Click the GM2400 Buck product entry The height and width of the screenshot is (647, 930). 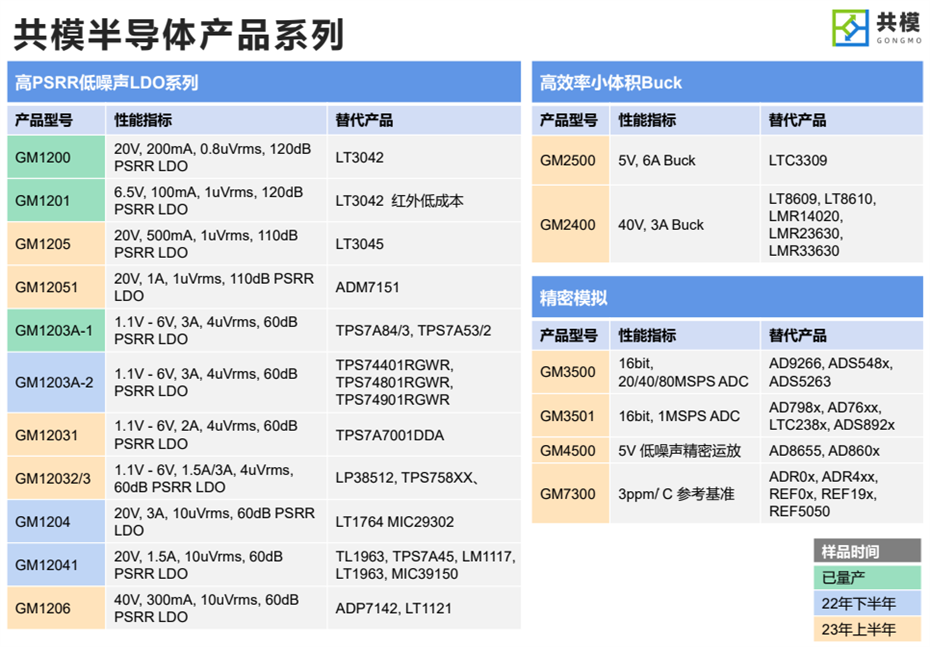[x=570, y=225]
